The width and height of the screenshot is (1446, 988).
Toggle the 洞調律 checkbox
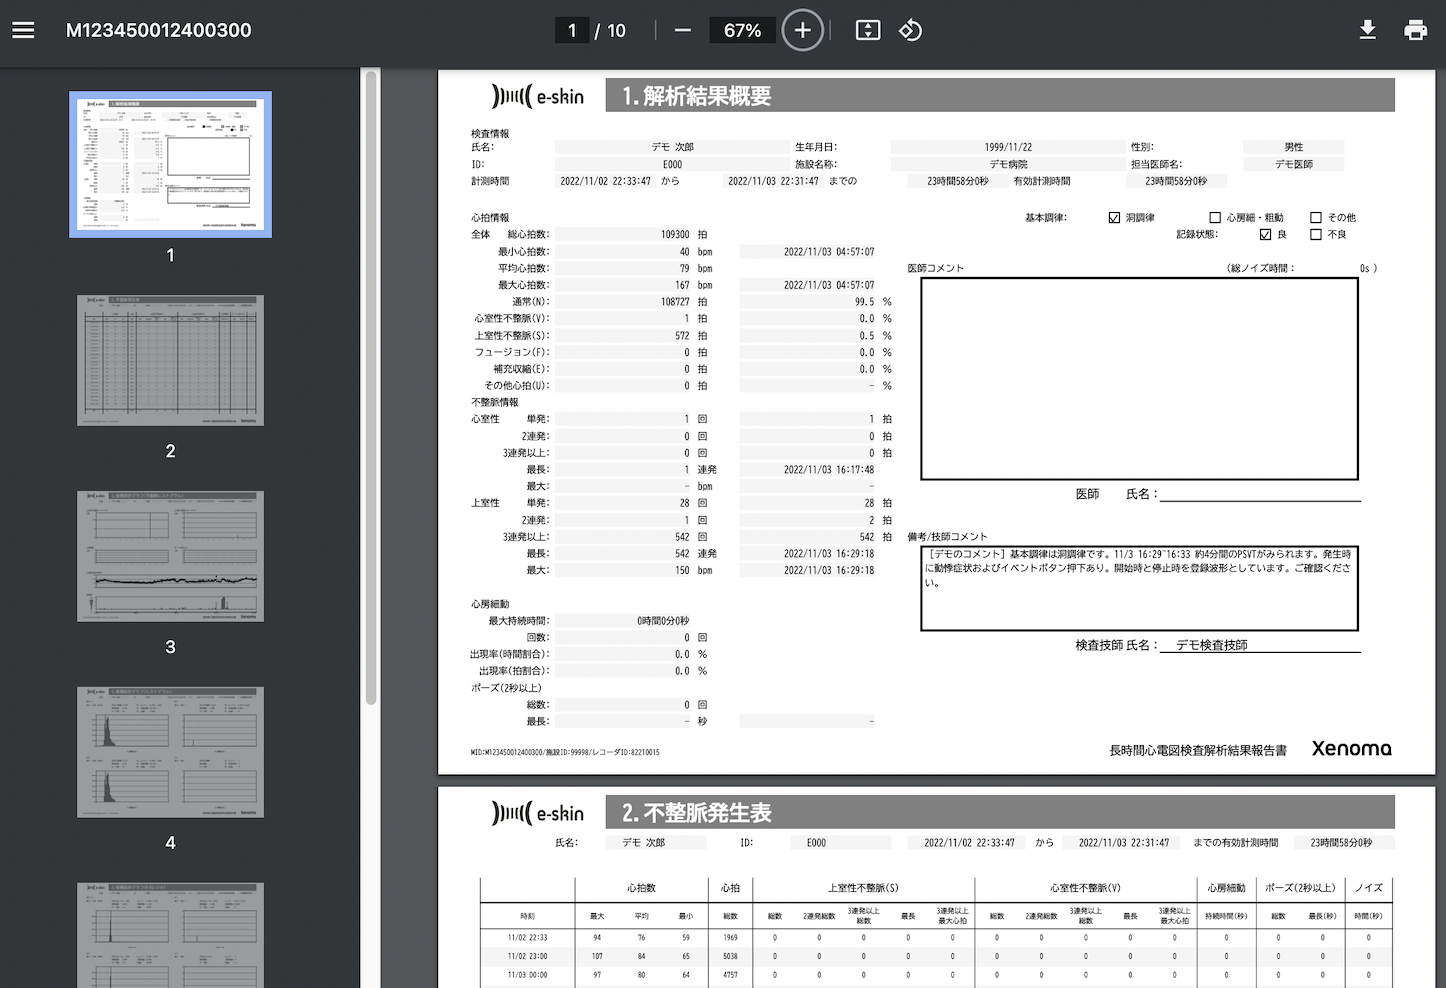(x=1113, y=217)
